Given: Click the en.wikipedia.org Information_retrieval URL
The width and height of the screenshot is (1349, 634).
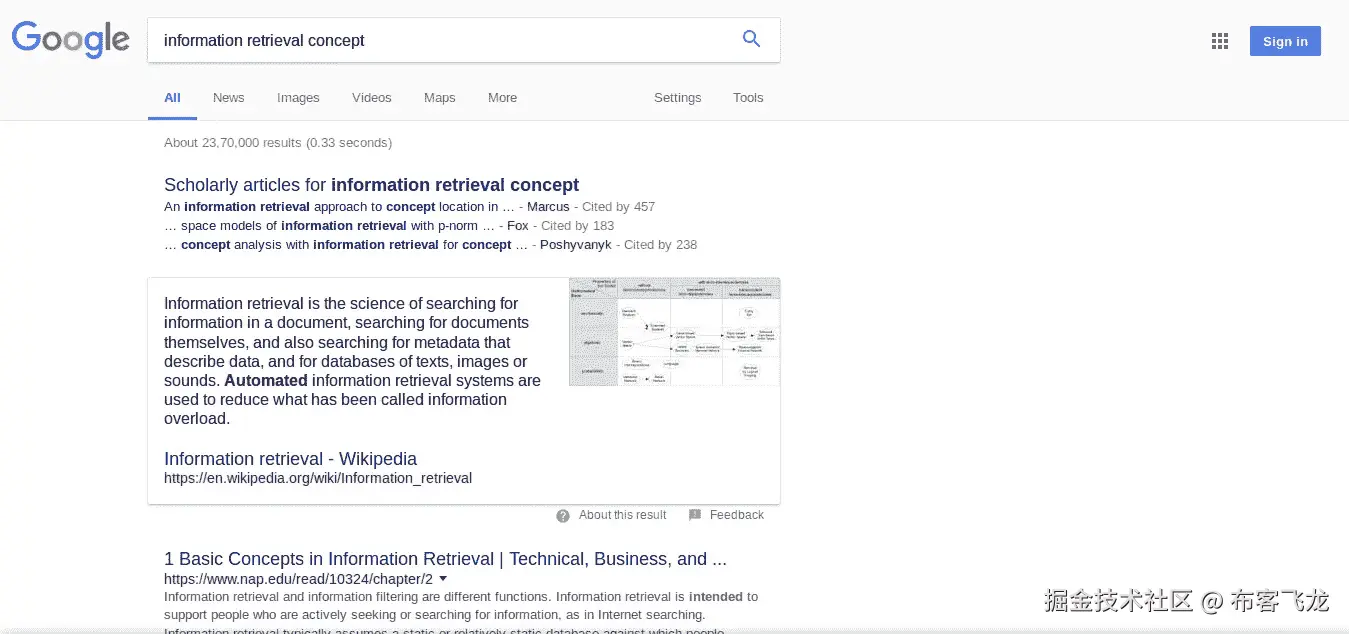Looking at the screenshot, I should coord(318,478).
